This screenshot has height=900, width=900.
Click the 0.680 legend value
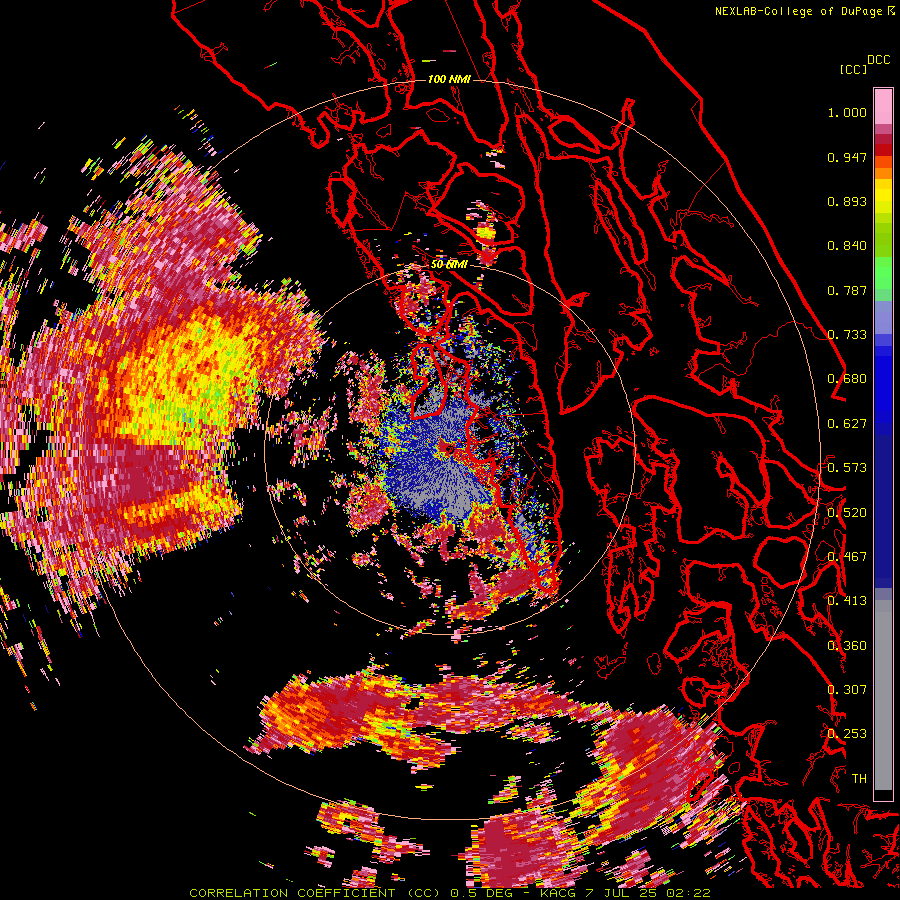tap(847, 379)
